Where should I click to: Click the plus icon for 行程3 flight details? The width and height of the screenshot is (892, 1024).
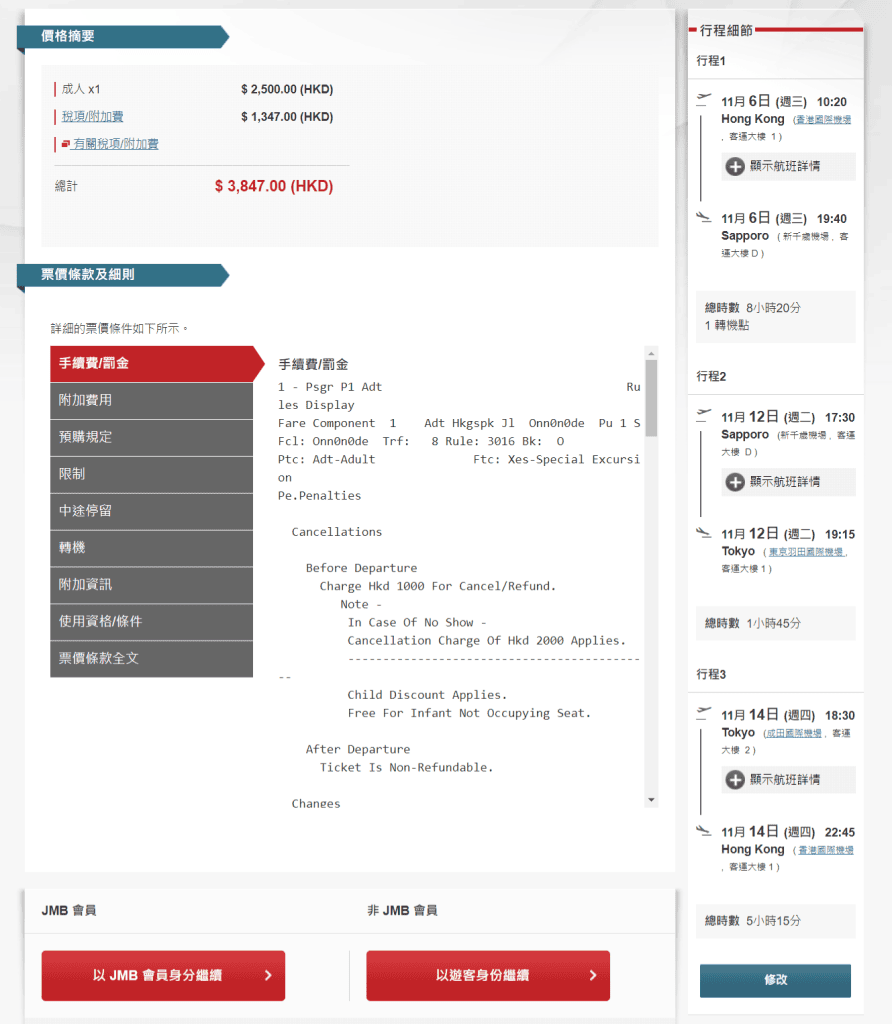coord(735,780)
